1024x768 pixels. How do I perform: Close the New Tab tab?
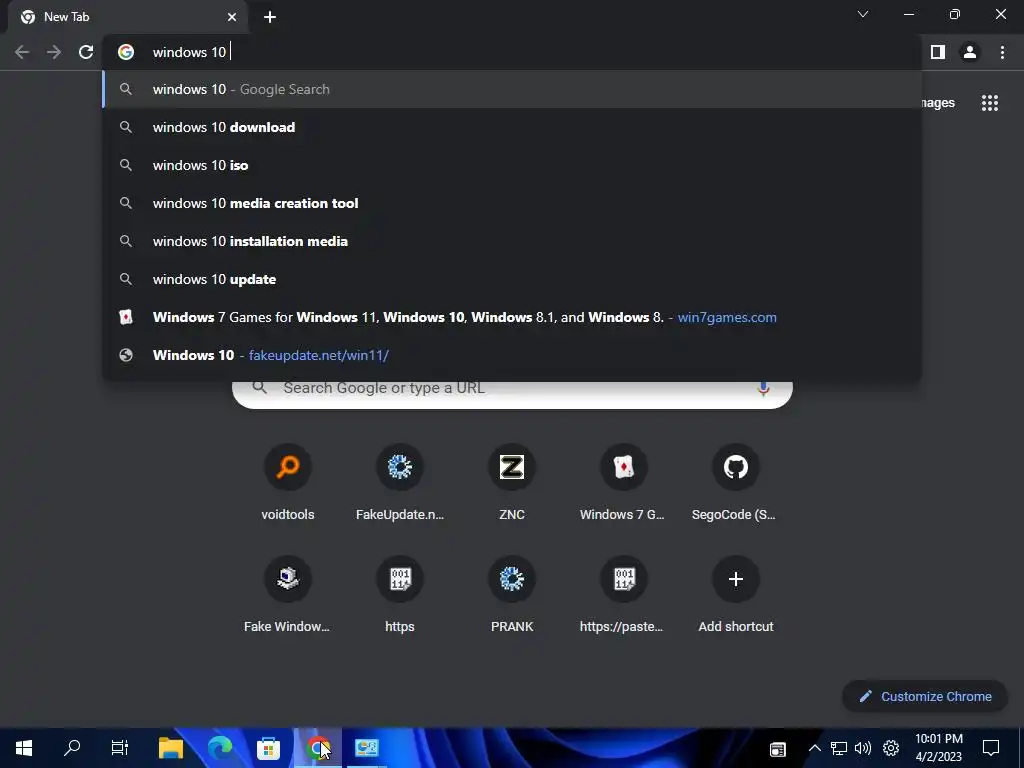tap(232, 17)
